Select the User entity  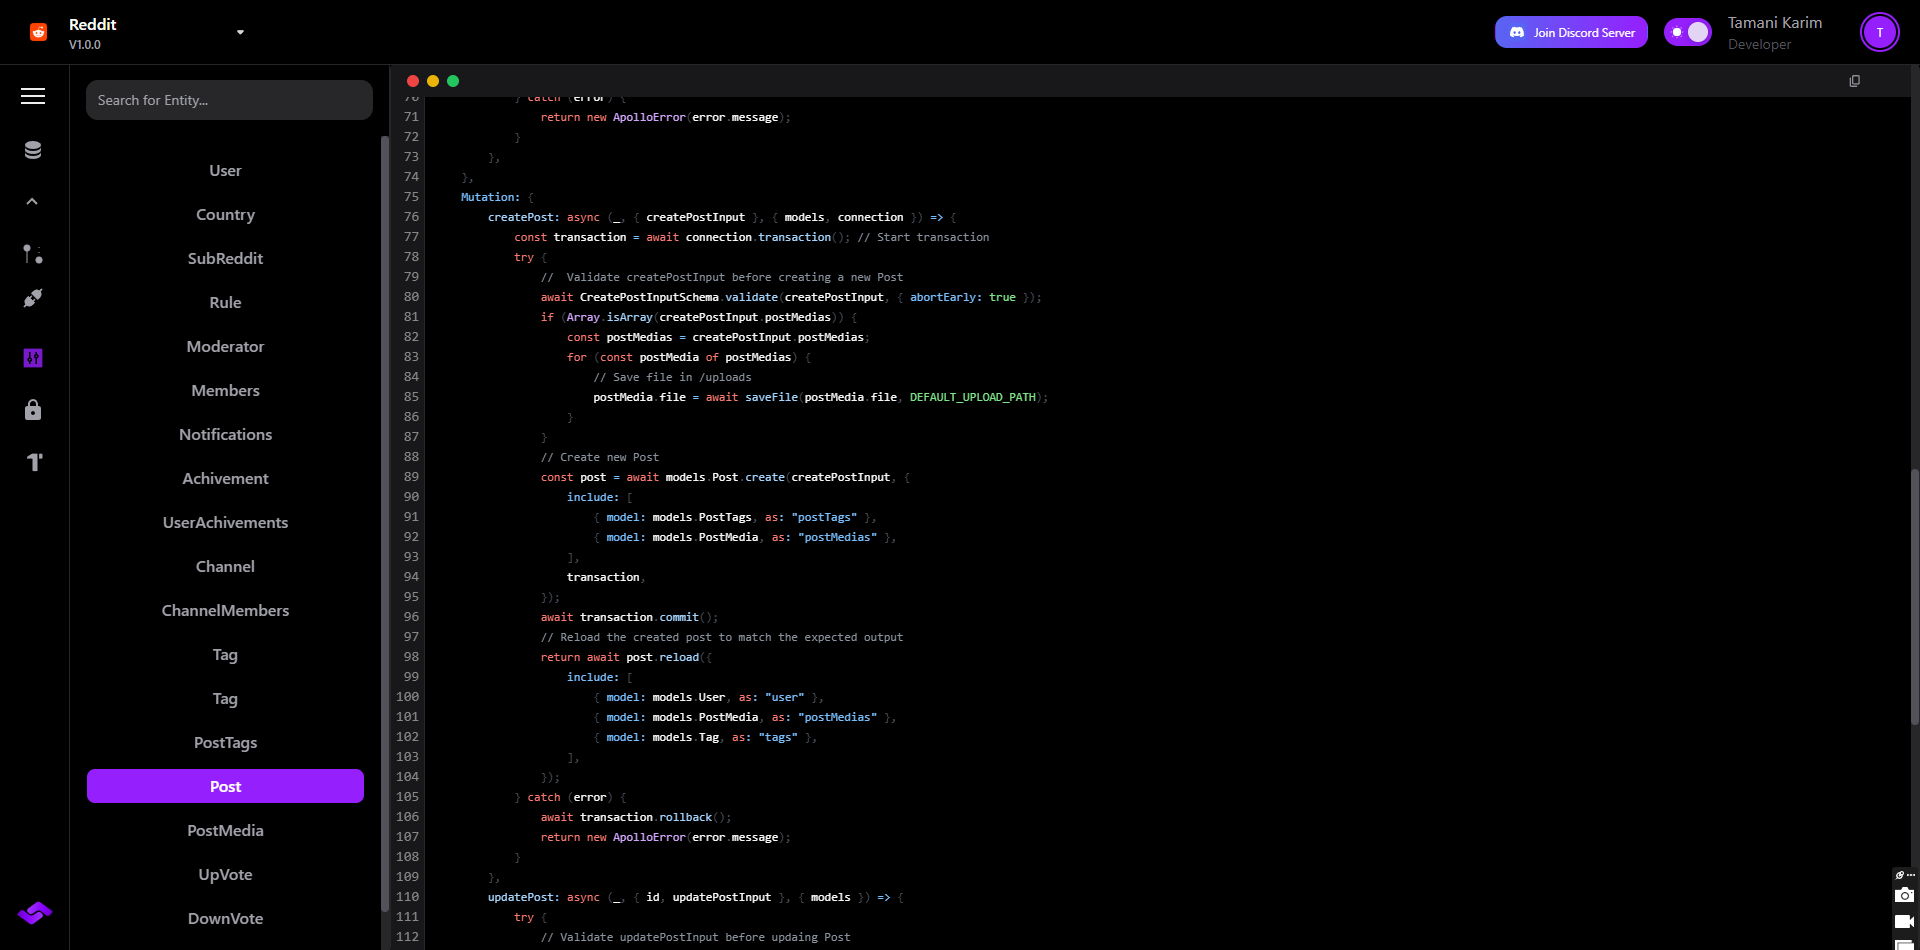(x=225, y=170)
